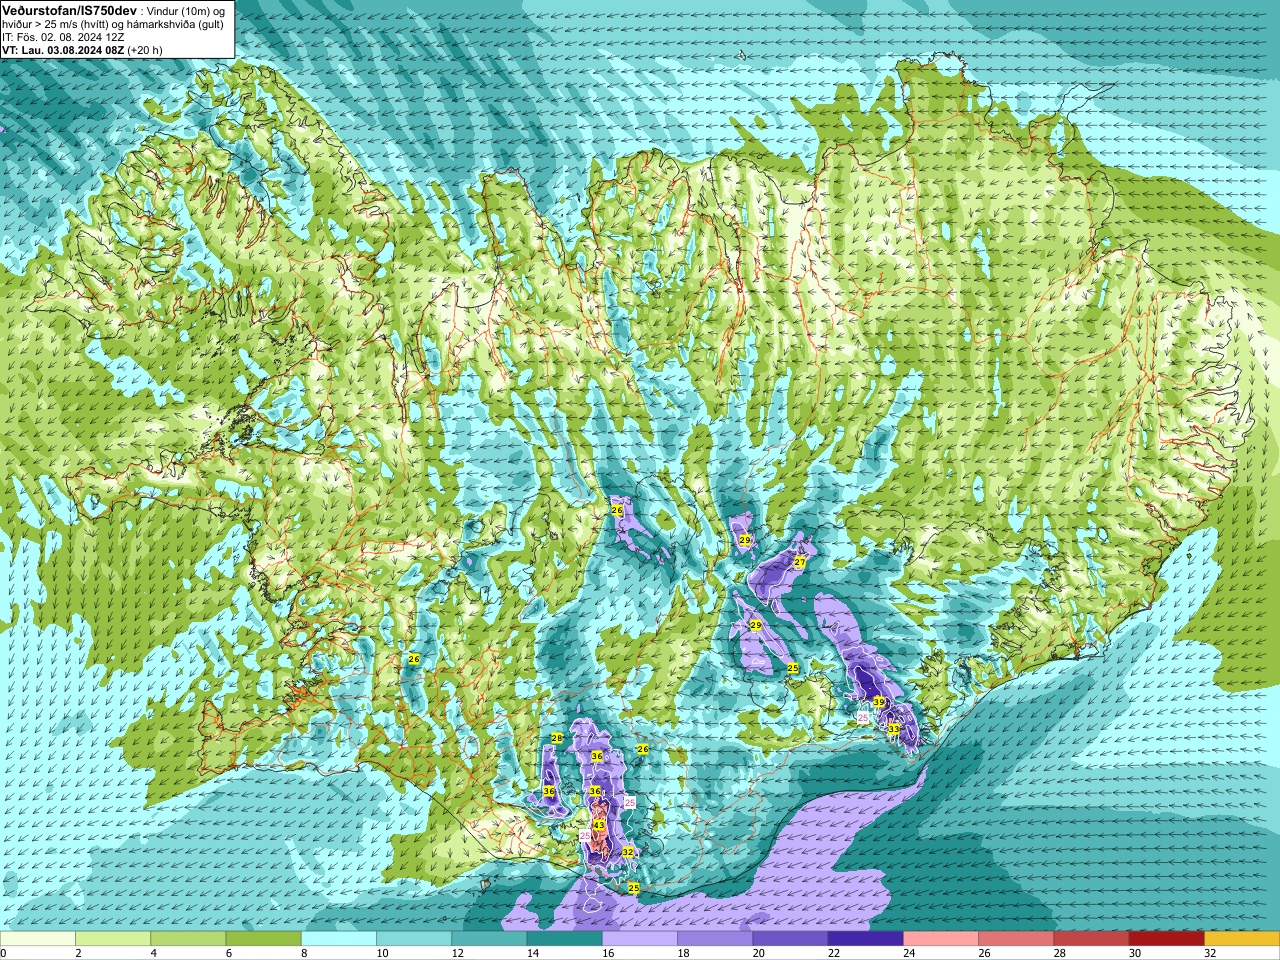
Task: Click the yellow '32' gust label on map
Action: [x=628, y=852]
